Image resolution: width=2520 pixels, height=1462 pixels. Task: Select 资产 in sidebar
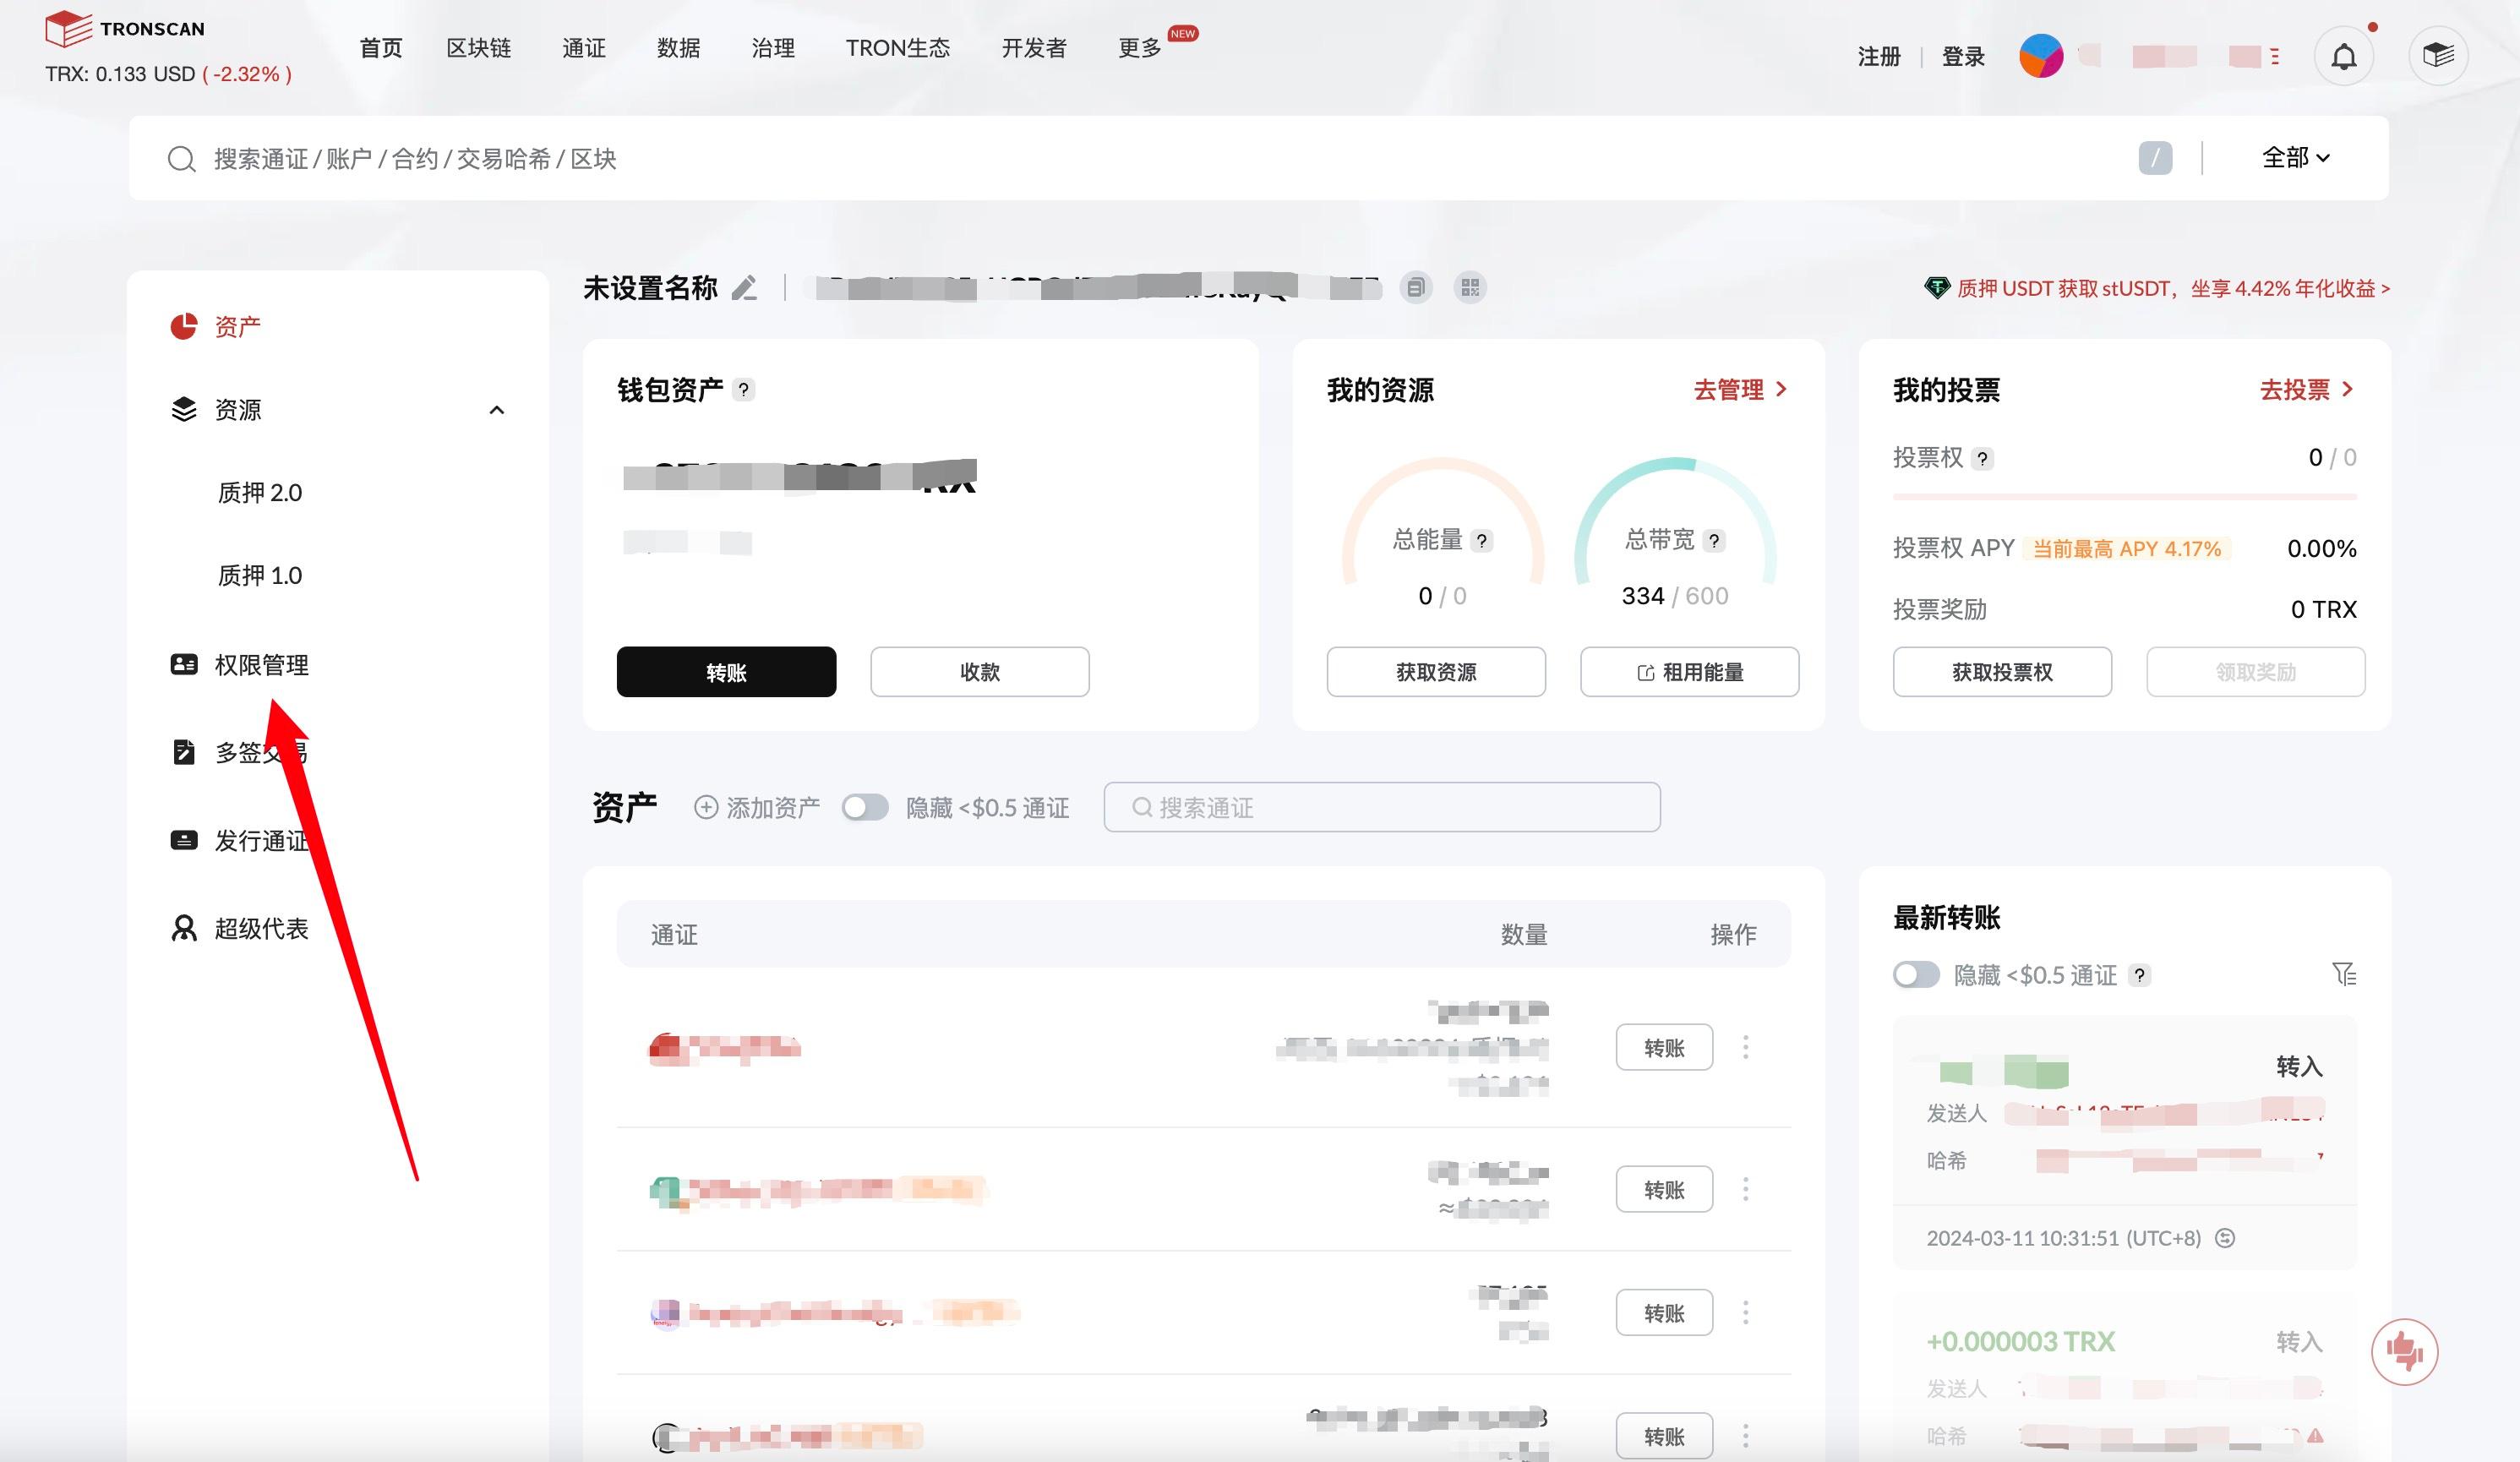pos(238,326)
